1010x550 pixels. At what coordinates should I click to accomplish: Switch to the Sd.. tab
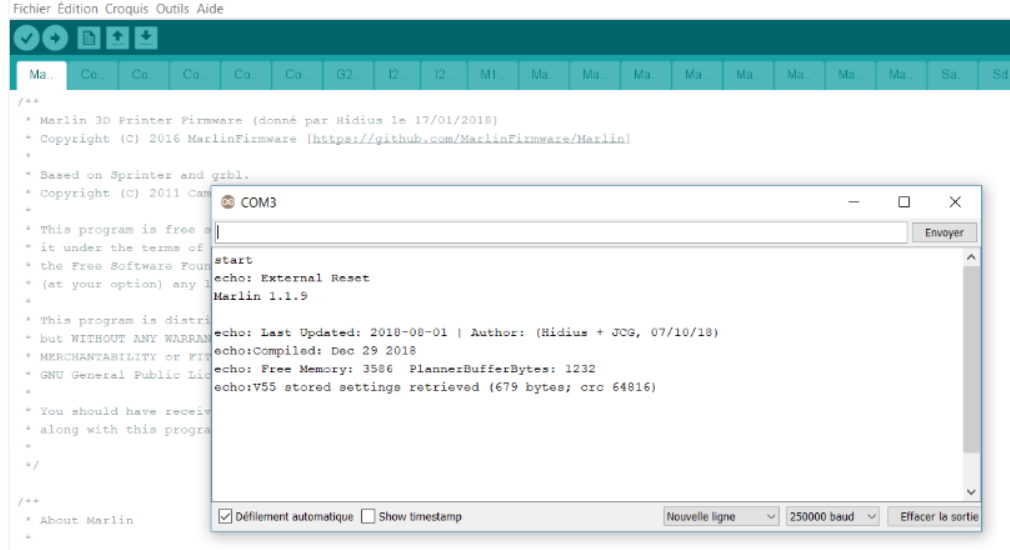[x=996, y=75]
